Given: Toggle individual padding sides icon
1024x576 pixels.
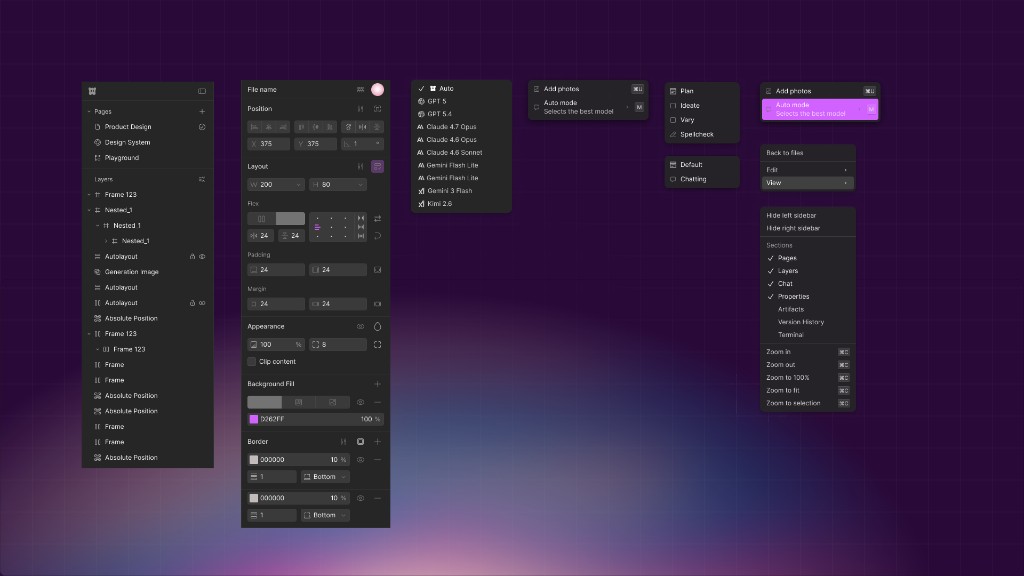Looking at the screenshot, I should tap(377, 270).
